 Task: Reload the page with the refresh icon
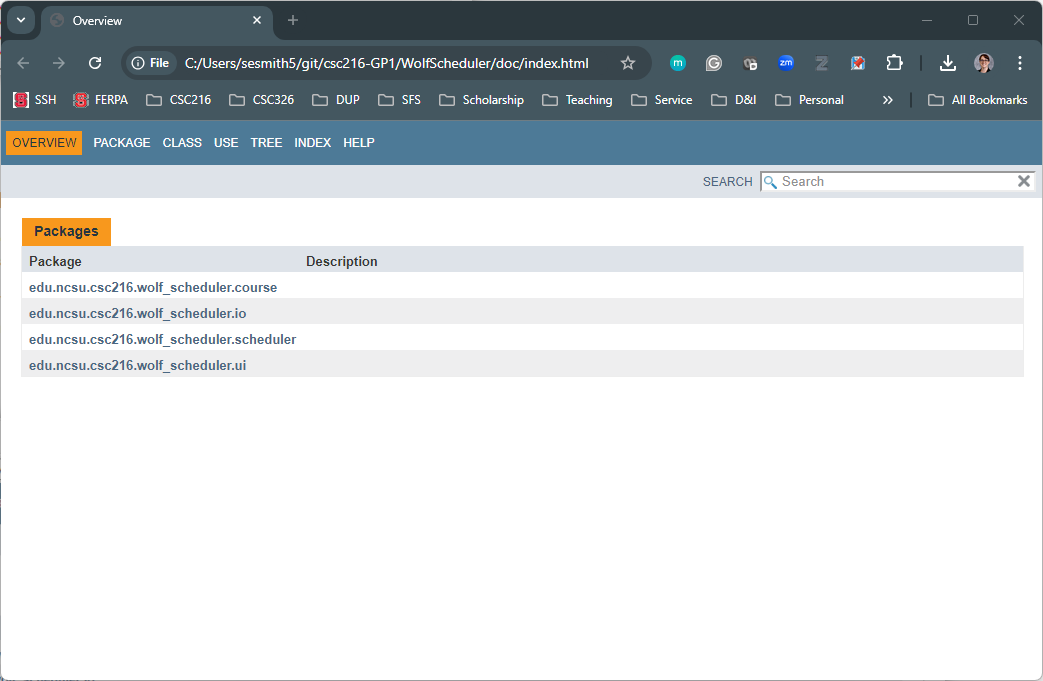tap(94, 62)
